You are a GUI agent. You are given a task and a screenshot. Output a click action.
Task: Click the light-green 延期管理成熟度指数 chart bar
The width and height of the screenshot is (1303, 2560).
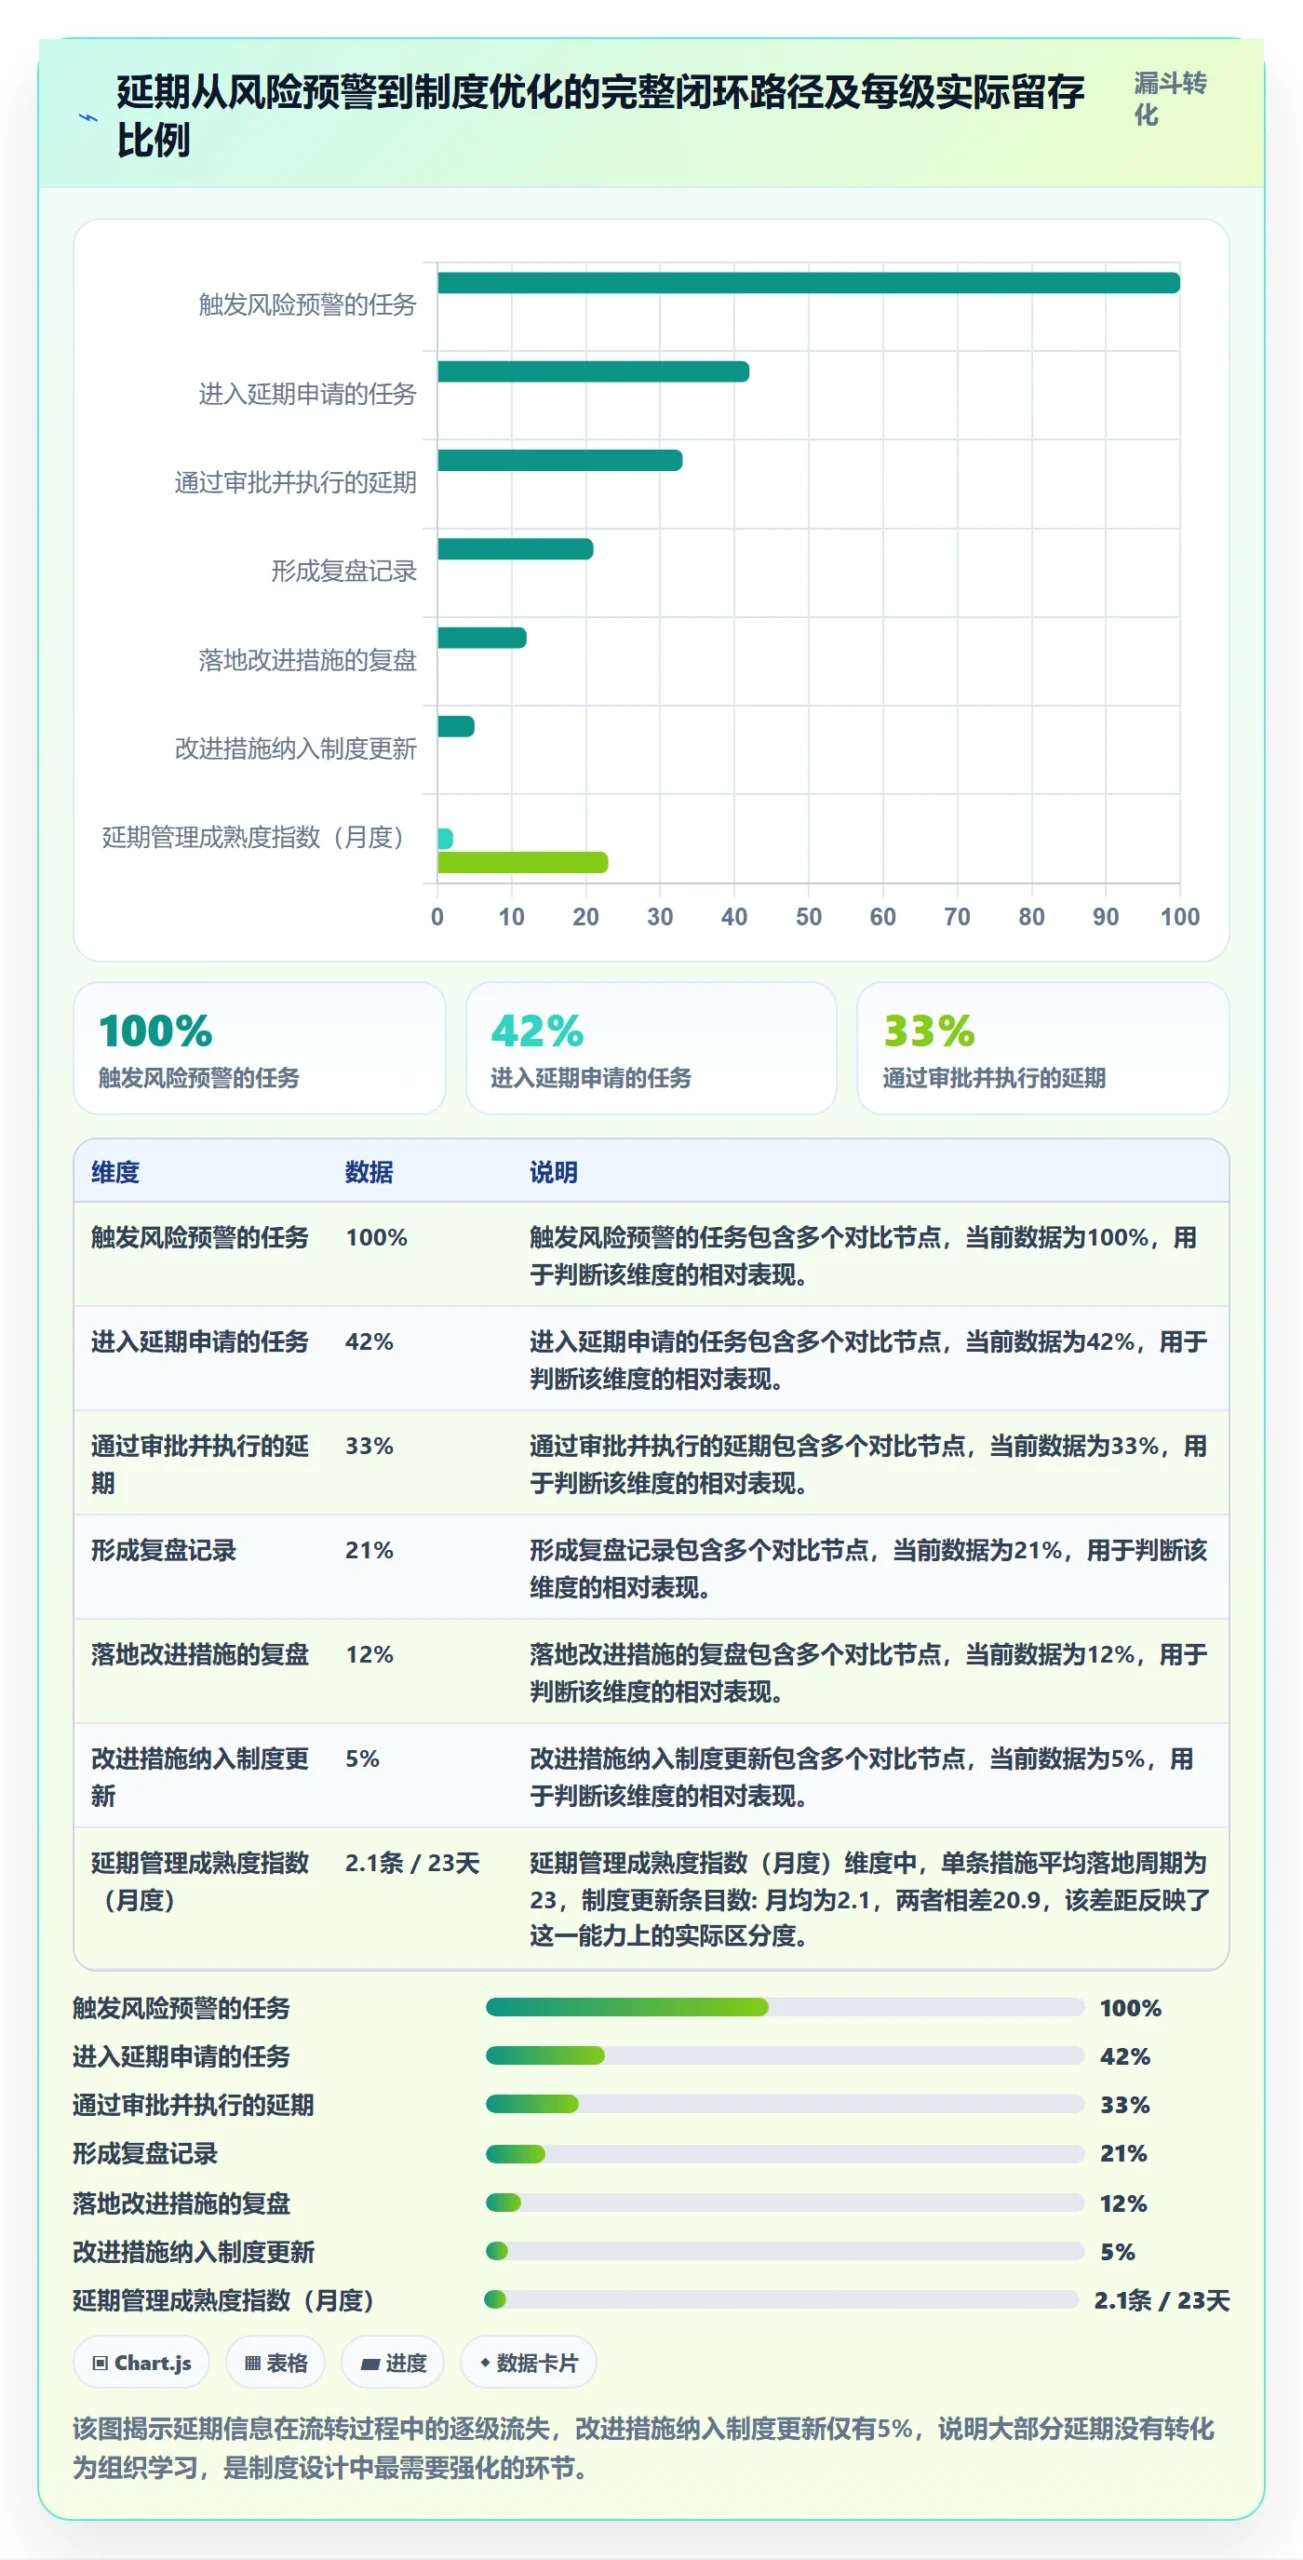pyautogui.click(x=522, y=862)
